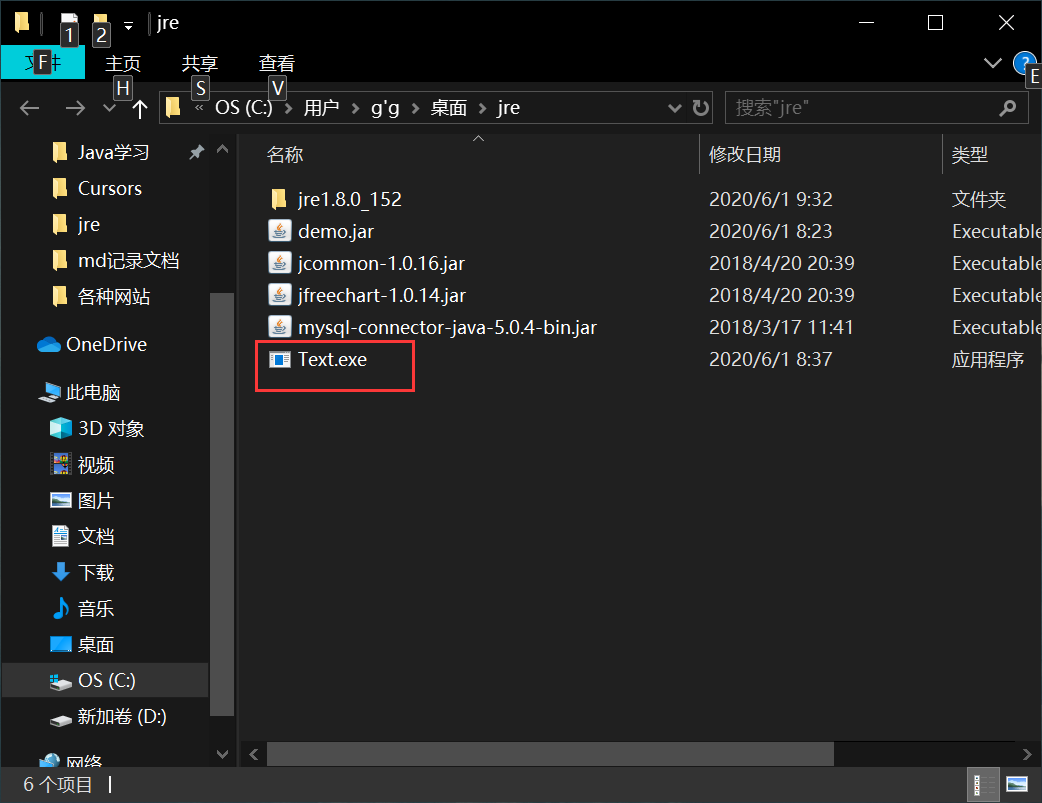This screenshot has height=803, width=1042.
Task: Switch to large thumbnails view icon
Action: [1017, 785]
